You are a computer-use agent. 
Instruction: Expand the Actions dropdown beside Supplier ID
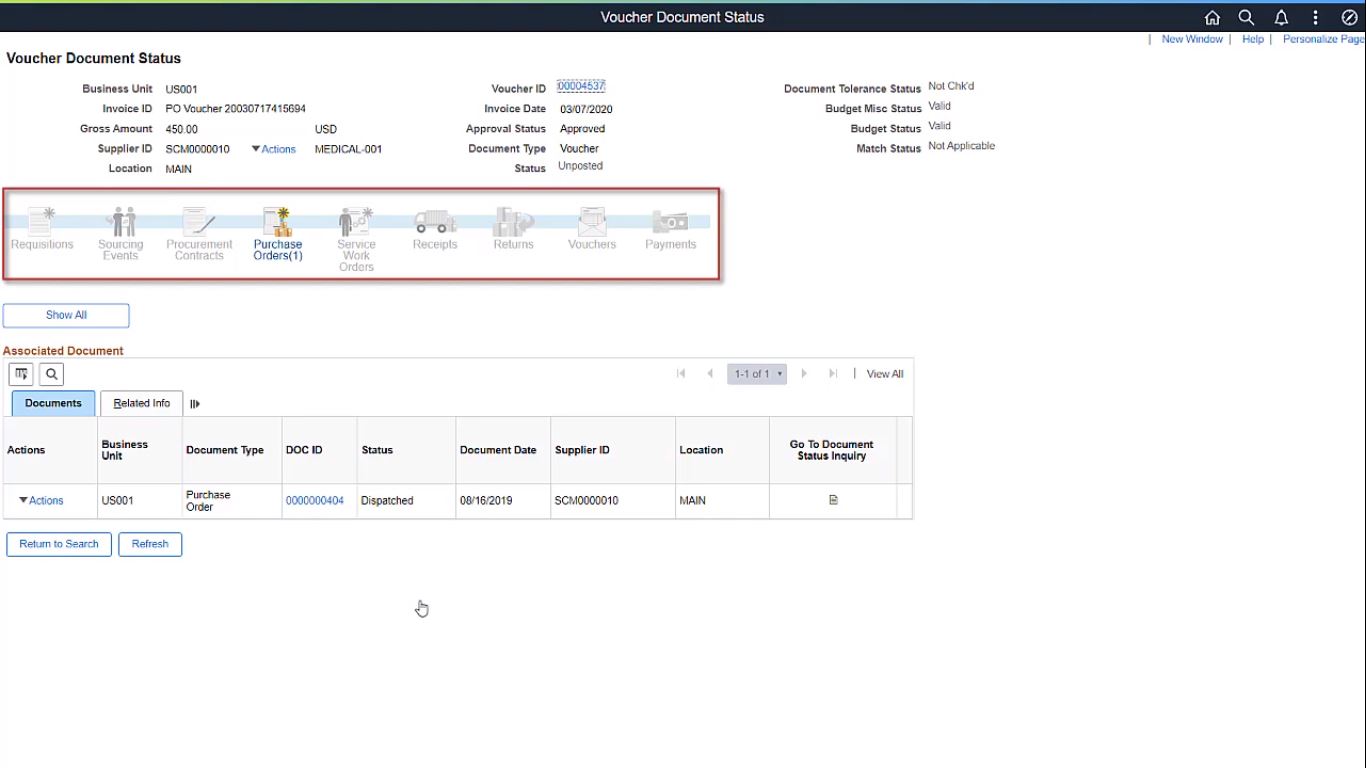pyautogui.click(x=273, y=148)
